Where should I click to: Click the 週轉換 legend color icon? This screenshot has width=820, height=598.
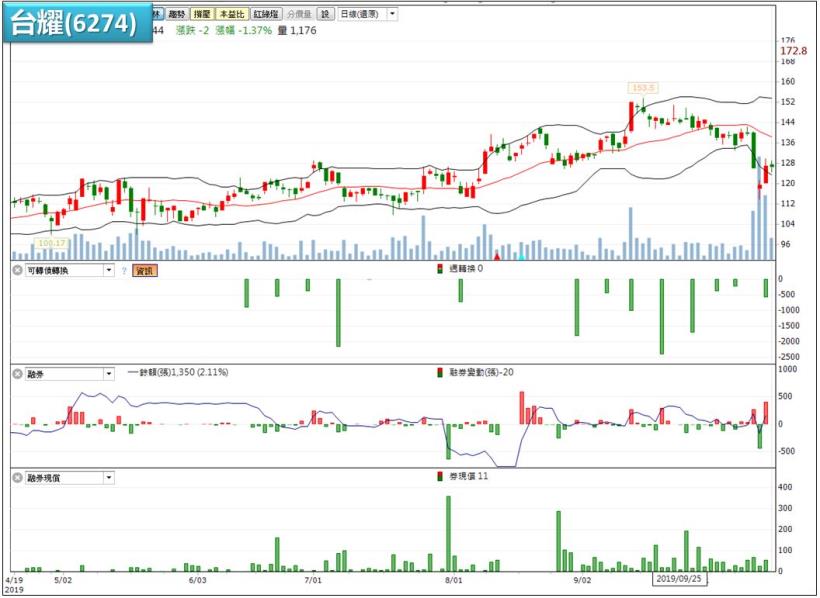(439, 269)
